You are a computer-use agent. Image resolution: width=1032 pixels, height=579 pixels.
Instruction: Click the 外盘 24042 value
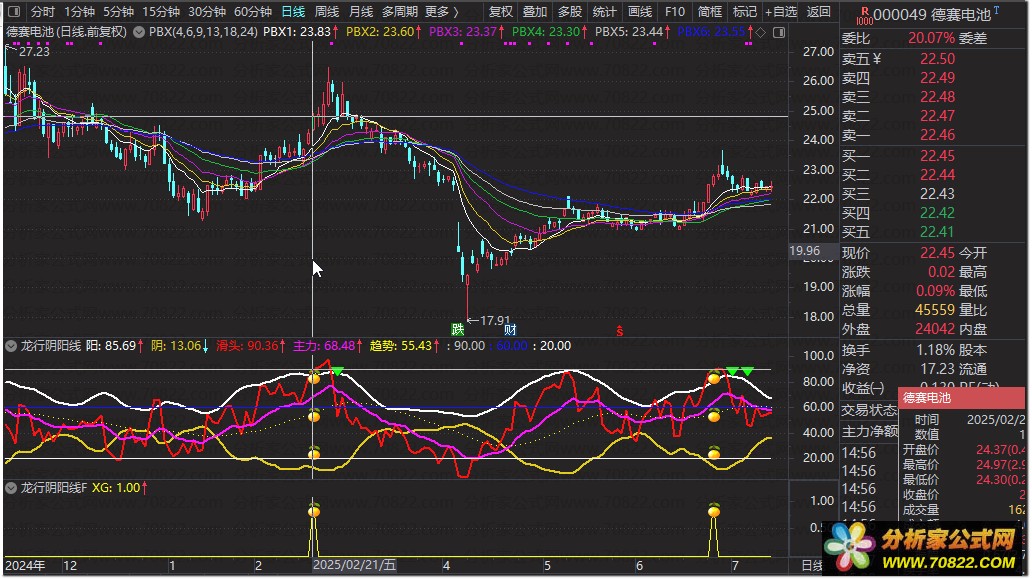tap(935, 329)
